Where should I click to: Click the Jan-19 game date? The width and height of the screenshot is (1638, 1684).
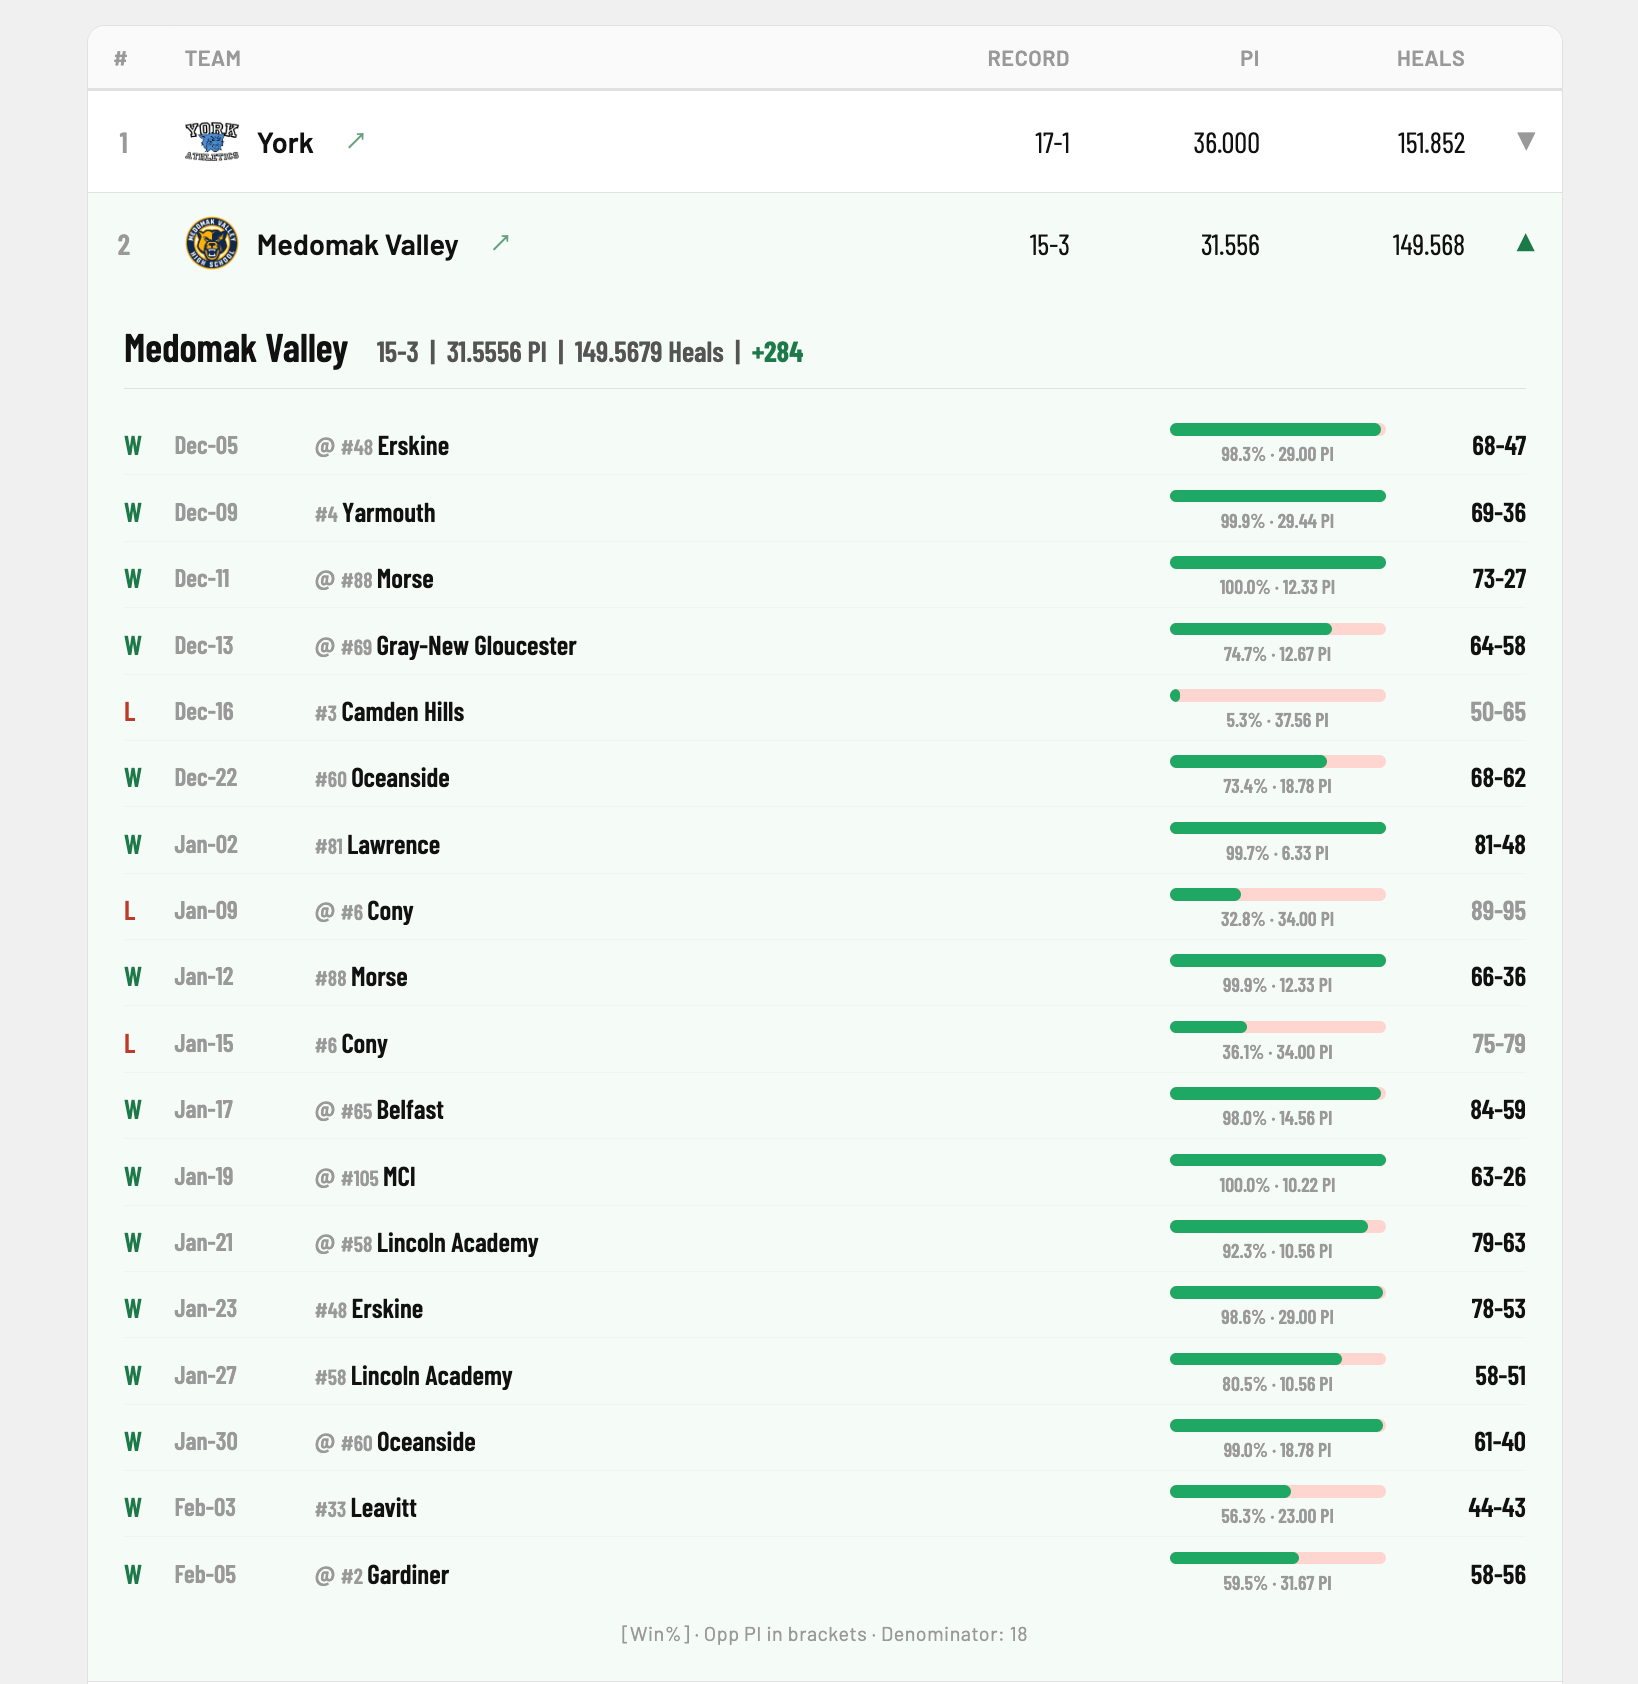(204, 1177)
